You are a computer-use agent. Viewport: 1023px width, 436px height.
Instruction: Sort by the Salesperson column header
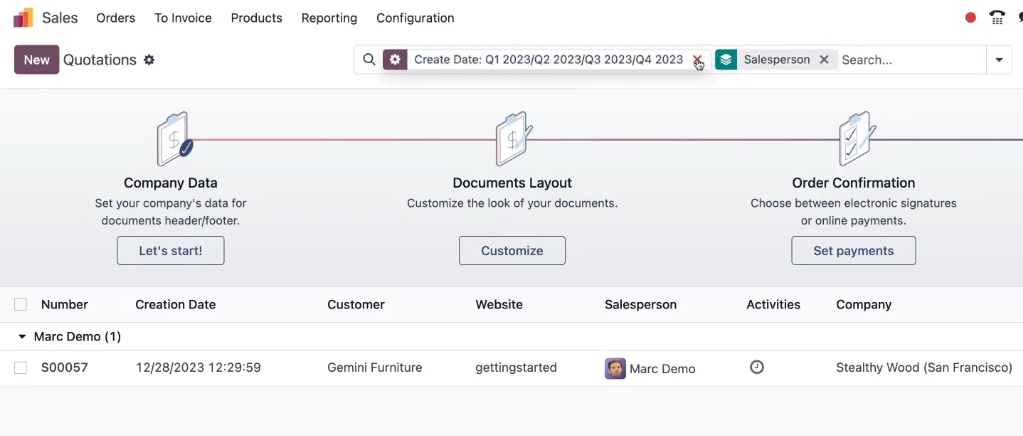tap(641, 305)
